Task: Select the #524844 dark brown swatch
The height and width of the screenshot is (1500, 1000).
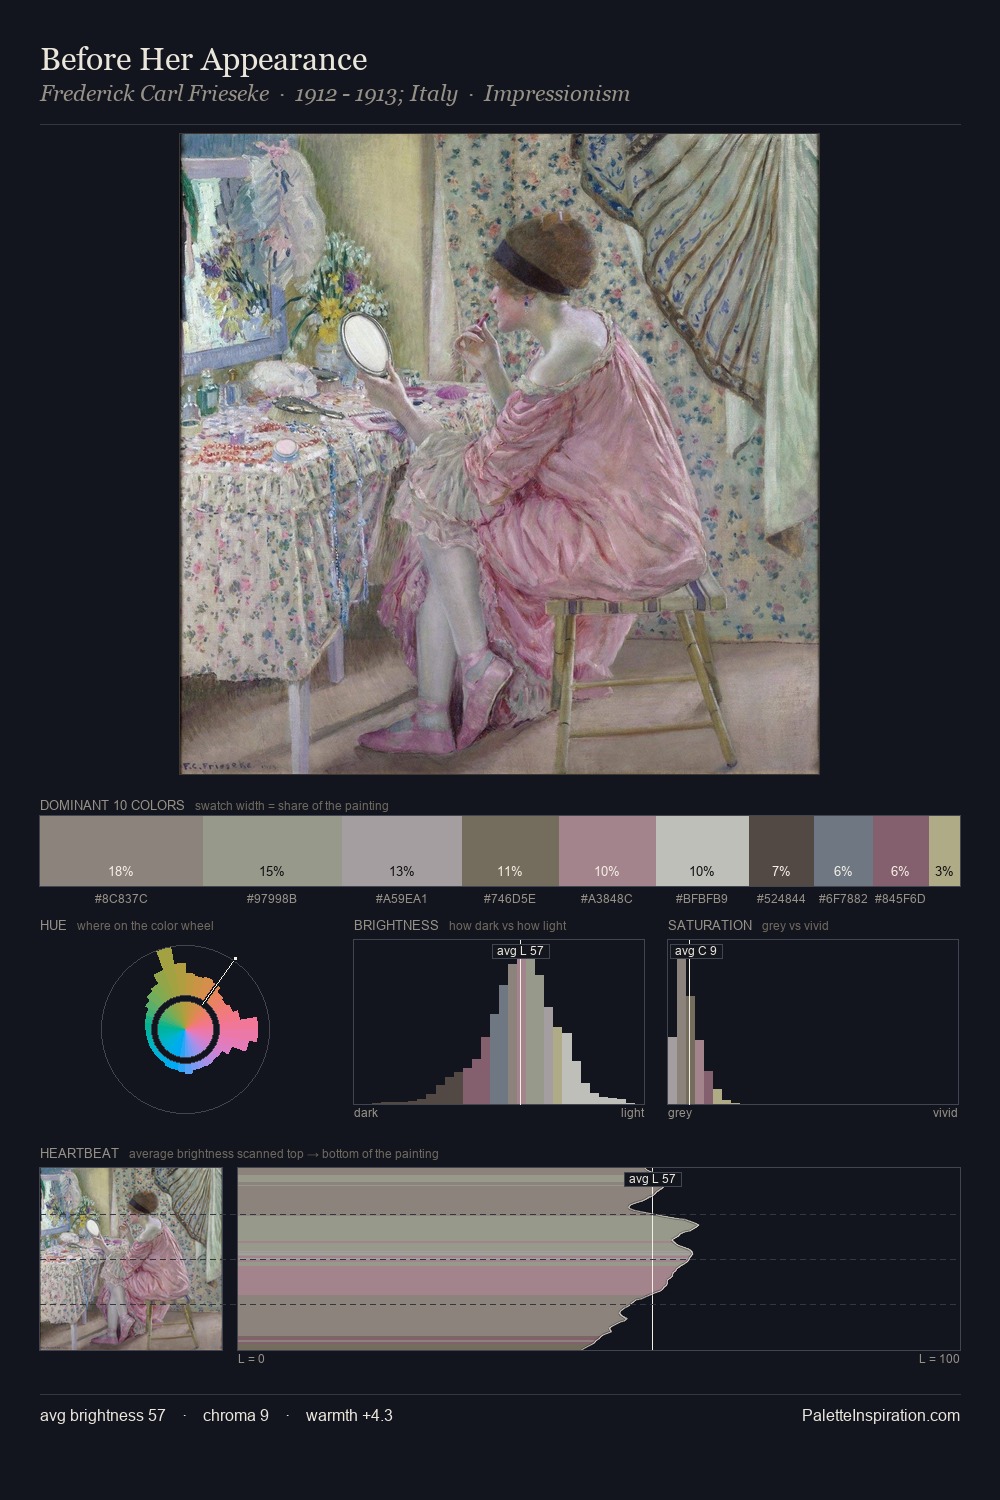Action: [781, 851]
